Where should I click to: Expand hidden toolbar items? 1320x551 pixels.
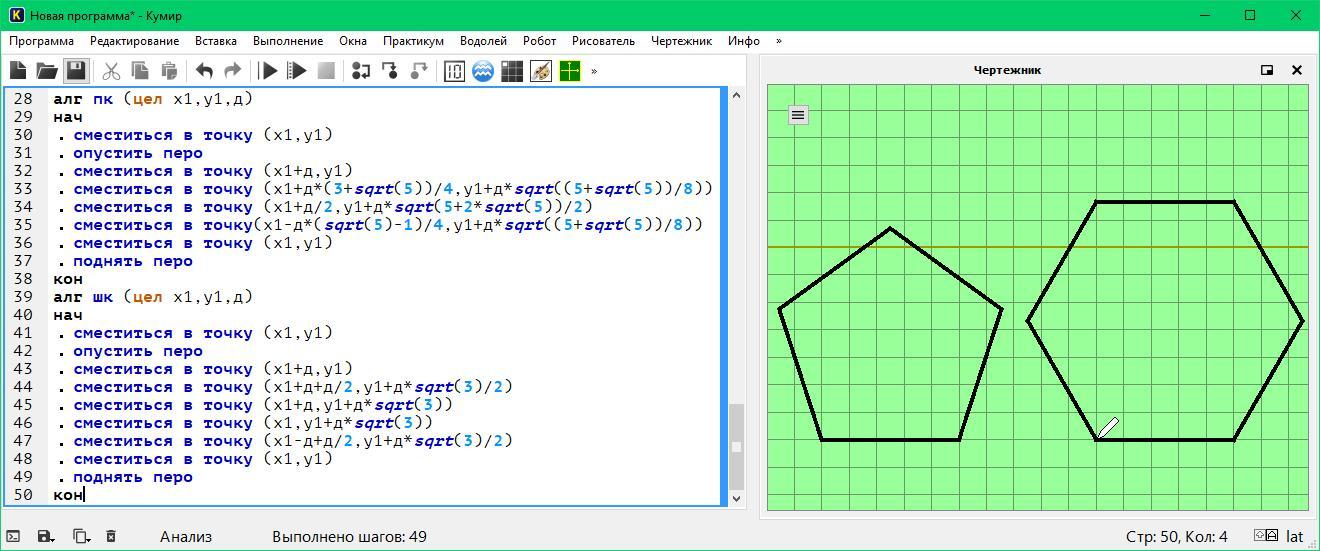click(x=594, y=71)
